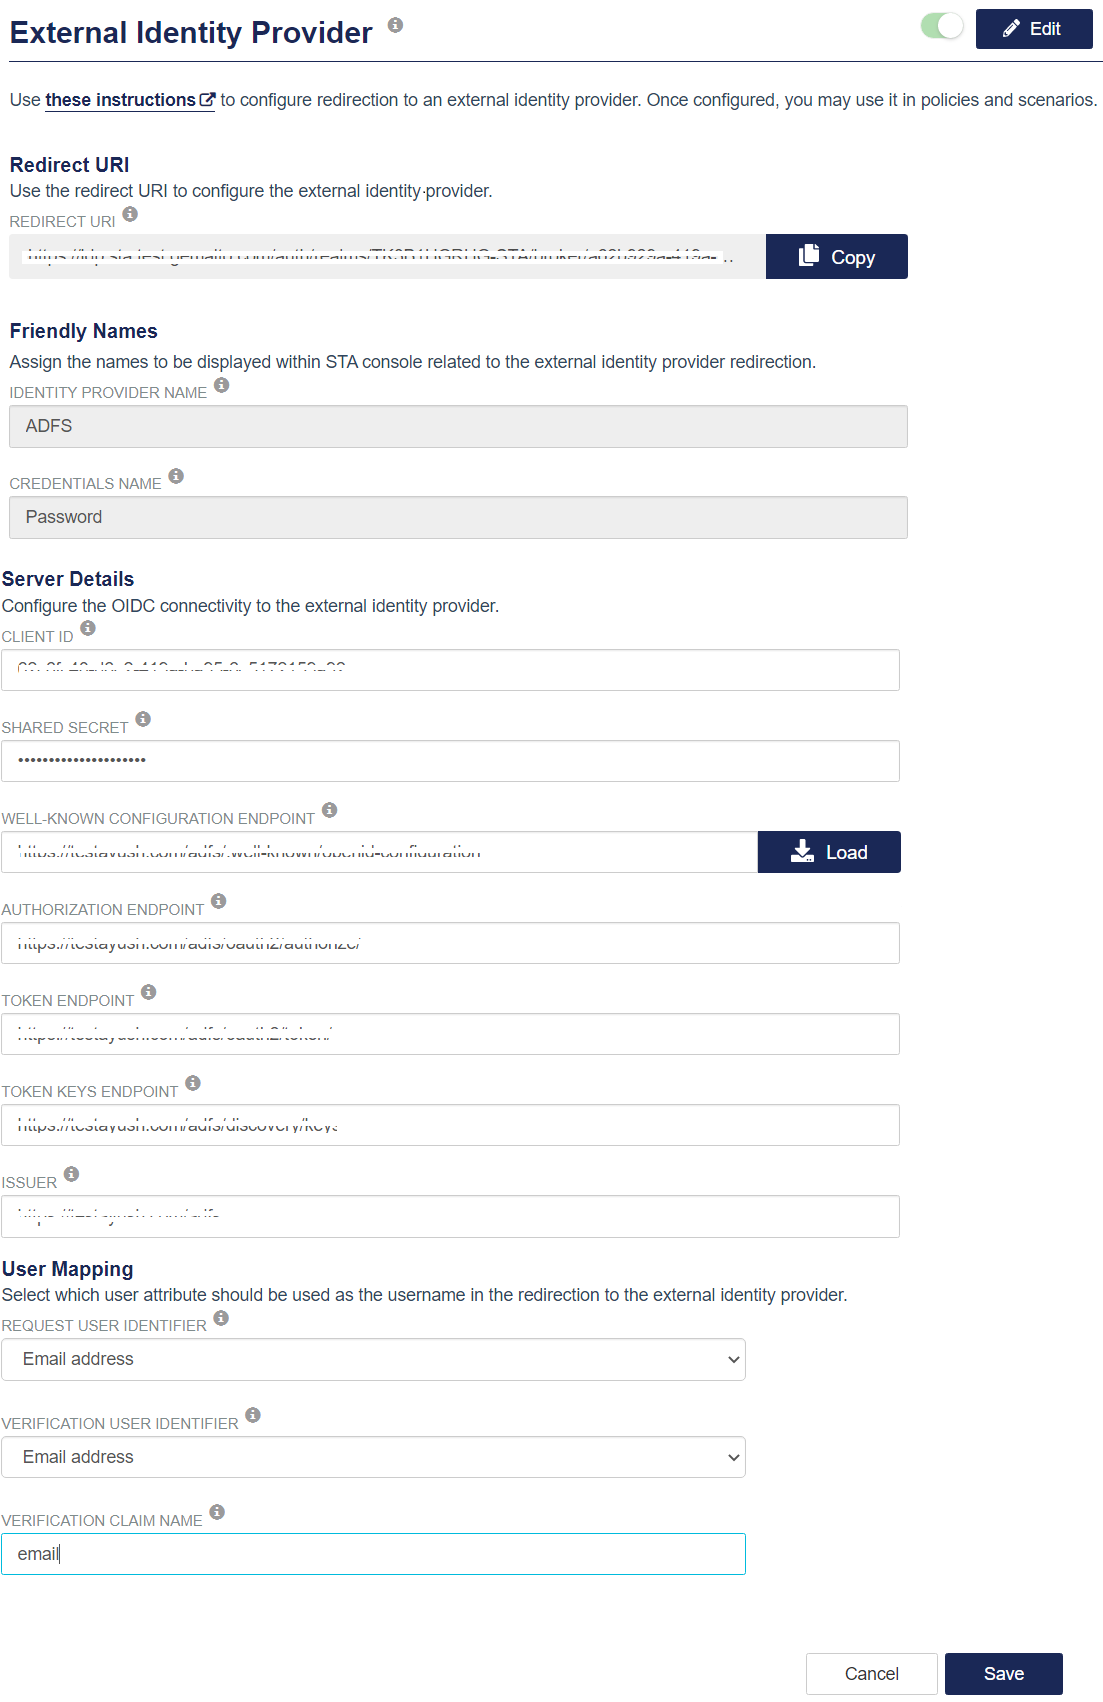The width and height of the screenshot is (1103, 1702).
Task: Click info icon beside External Identity Provider heading
Action: tap(395, 25)
